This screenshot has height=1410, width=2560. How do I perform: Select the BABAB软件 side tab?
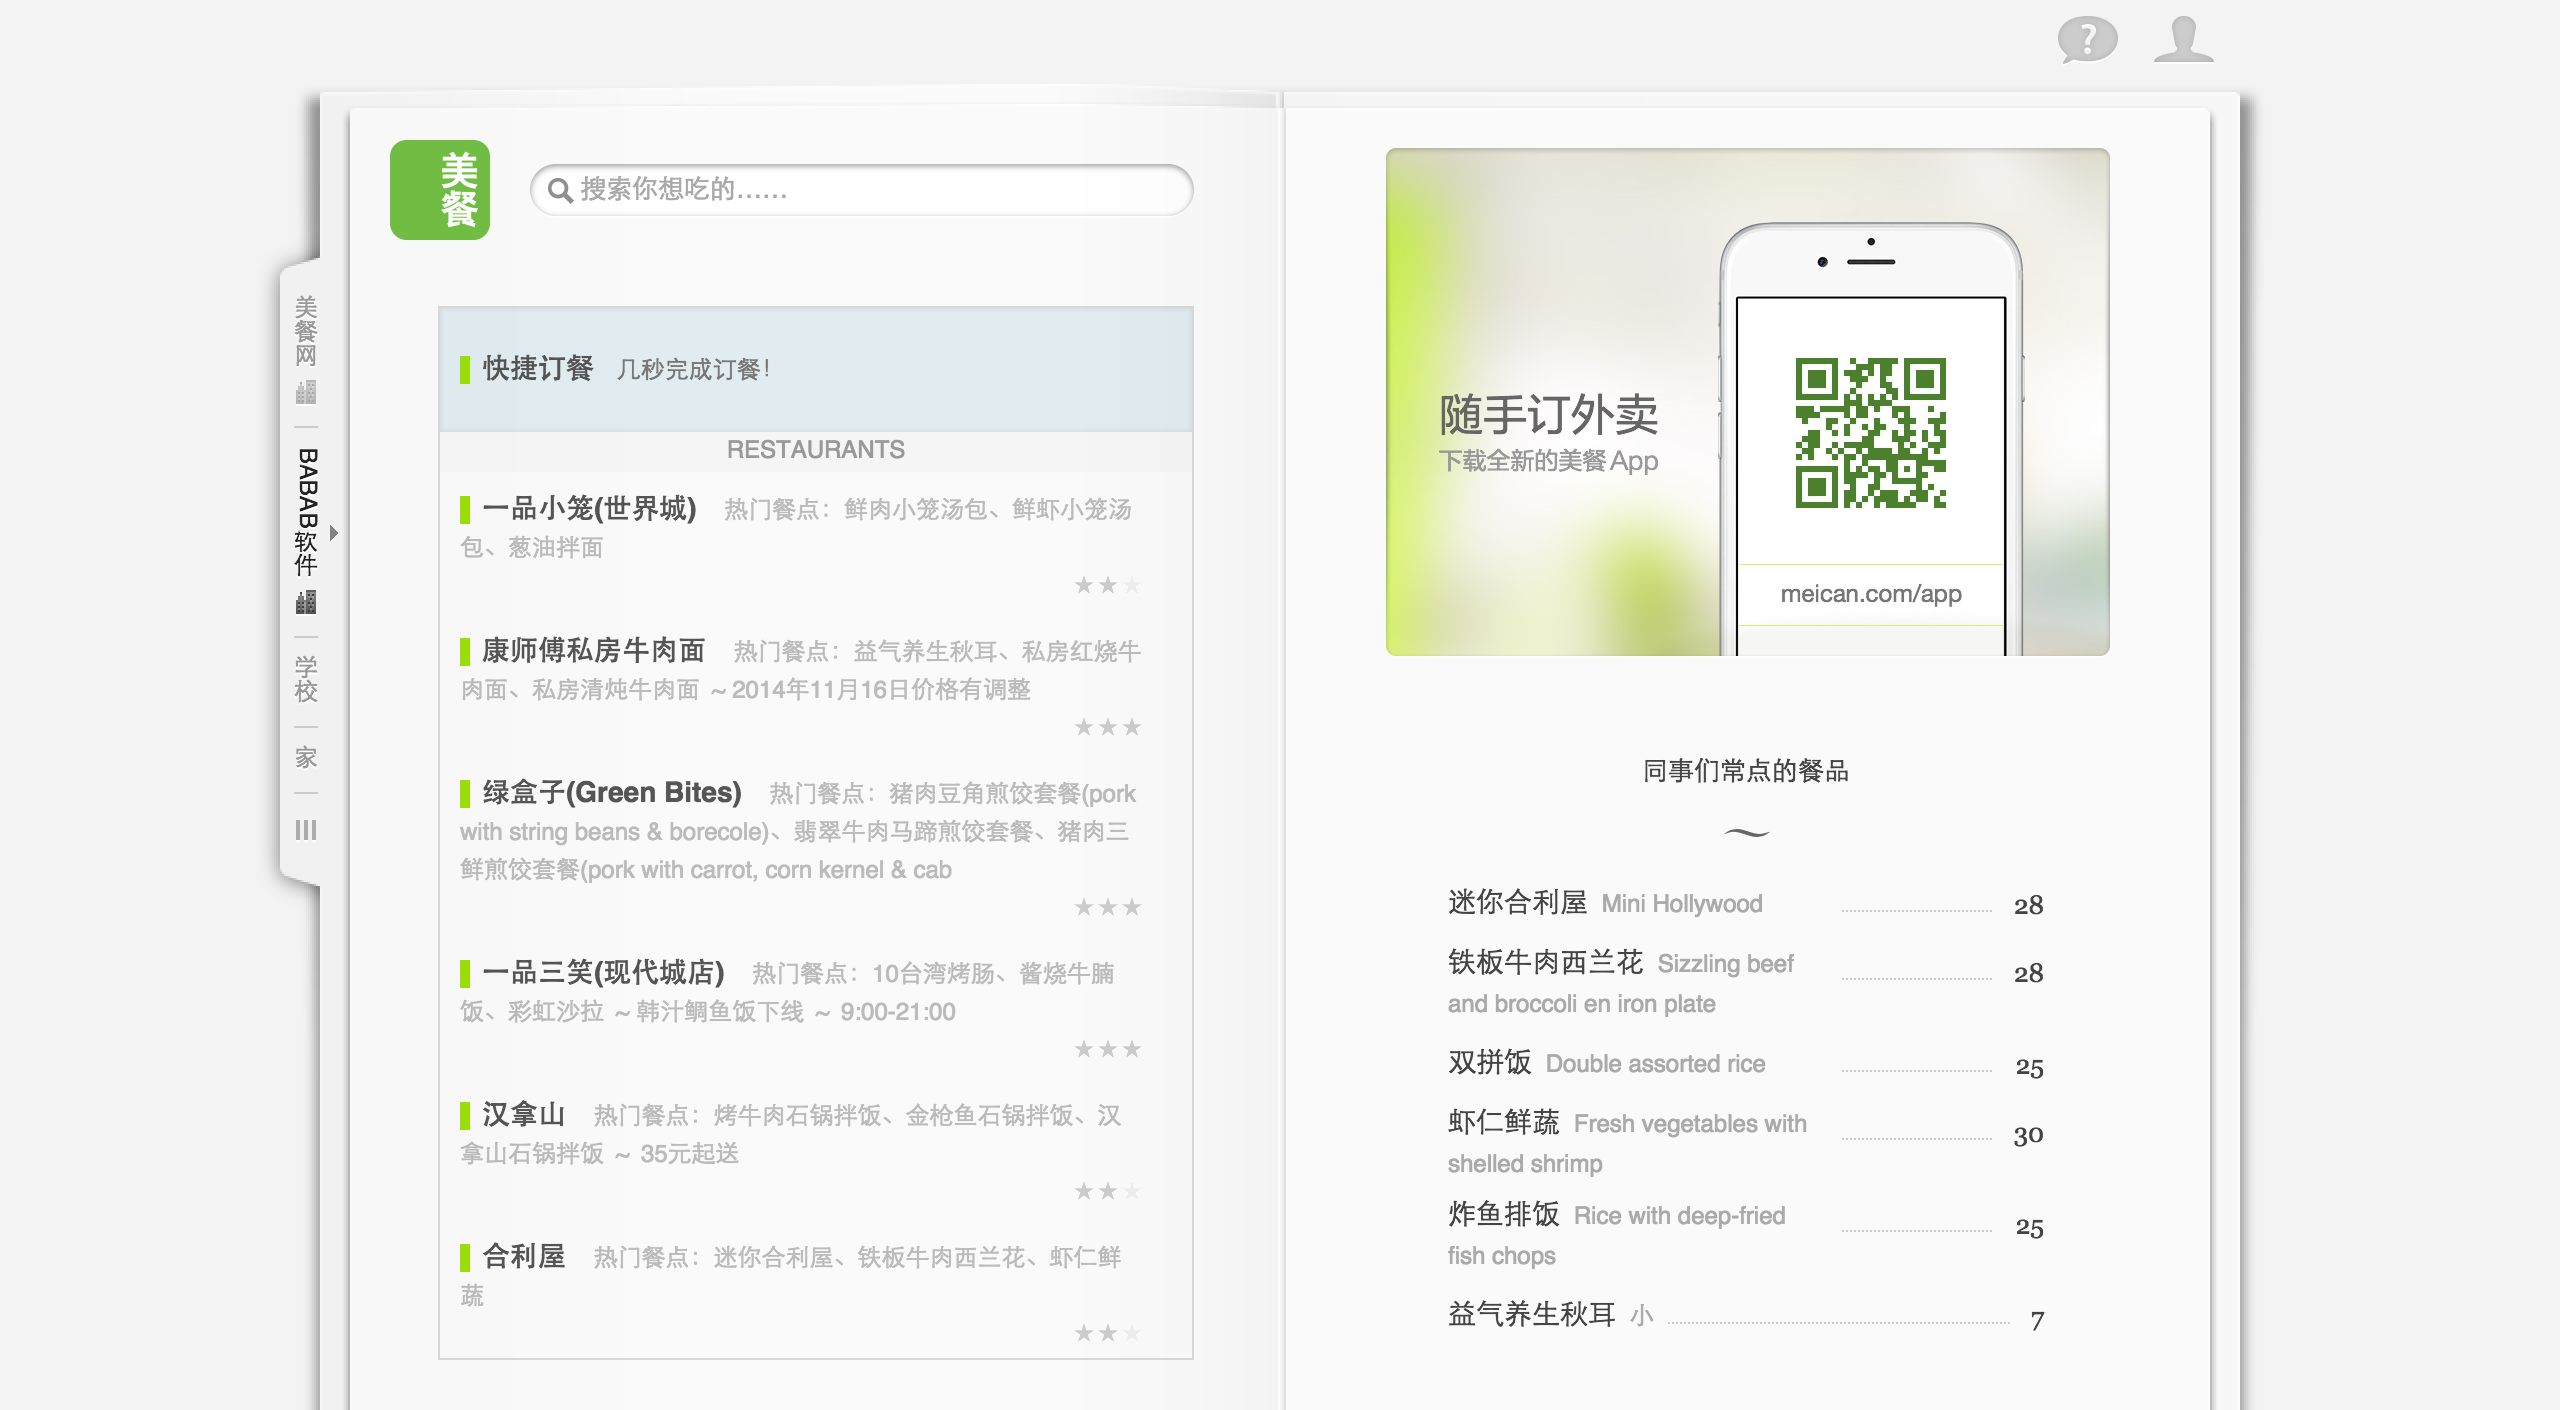(x=306, y=512)
